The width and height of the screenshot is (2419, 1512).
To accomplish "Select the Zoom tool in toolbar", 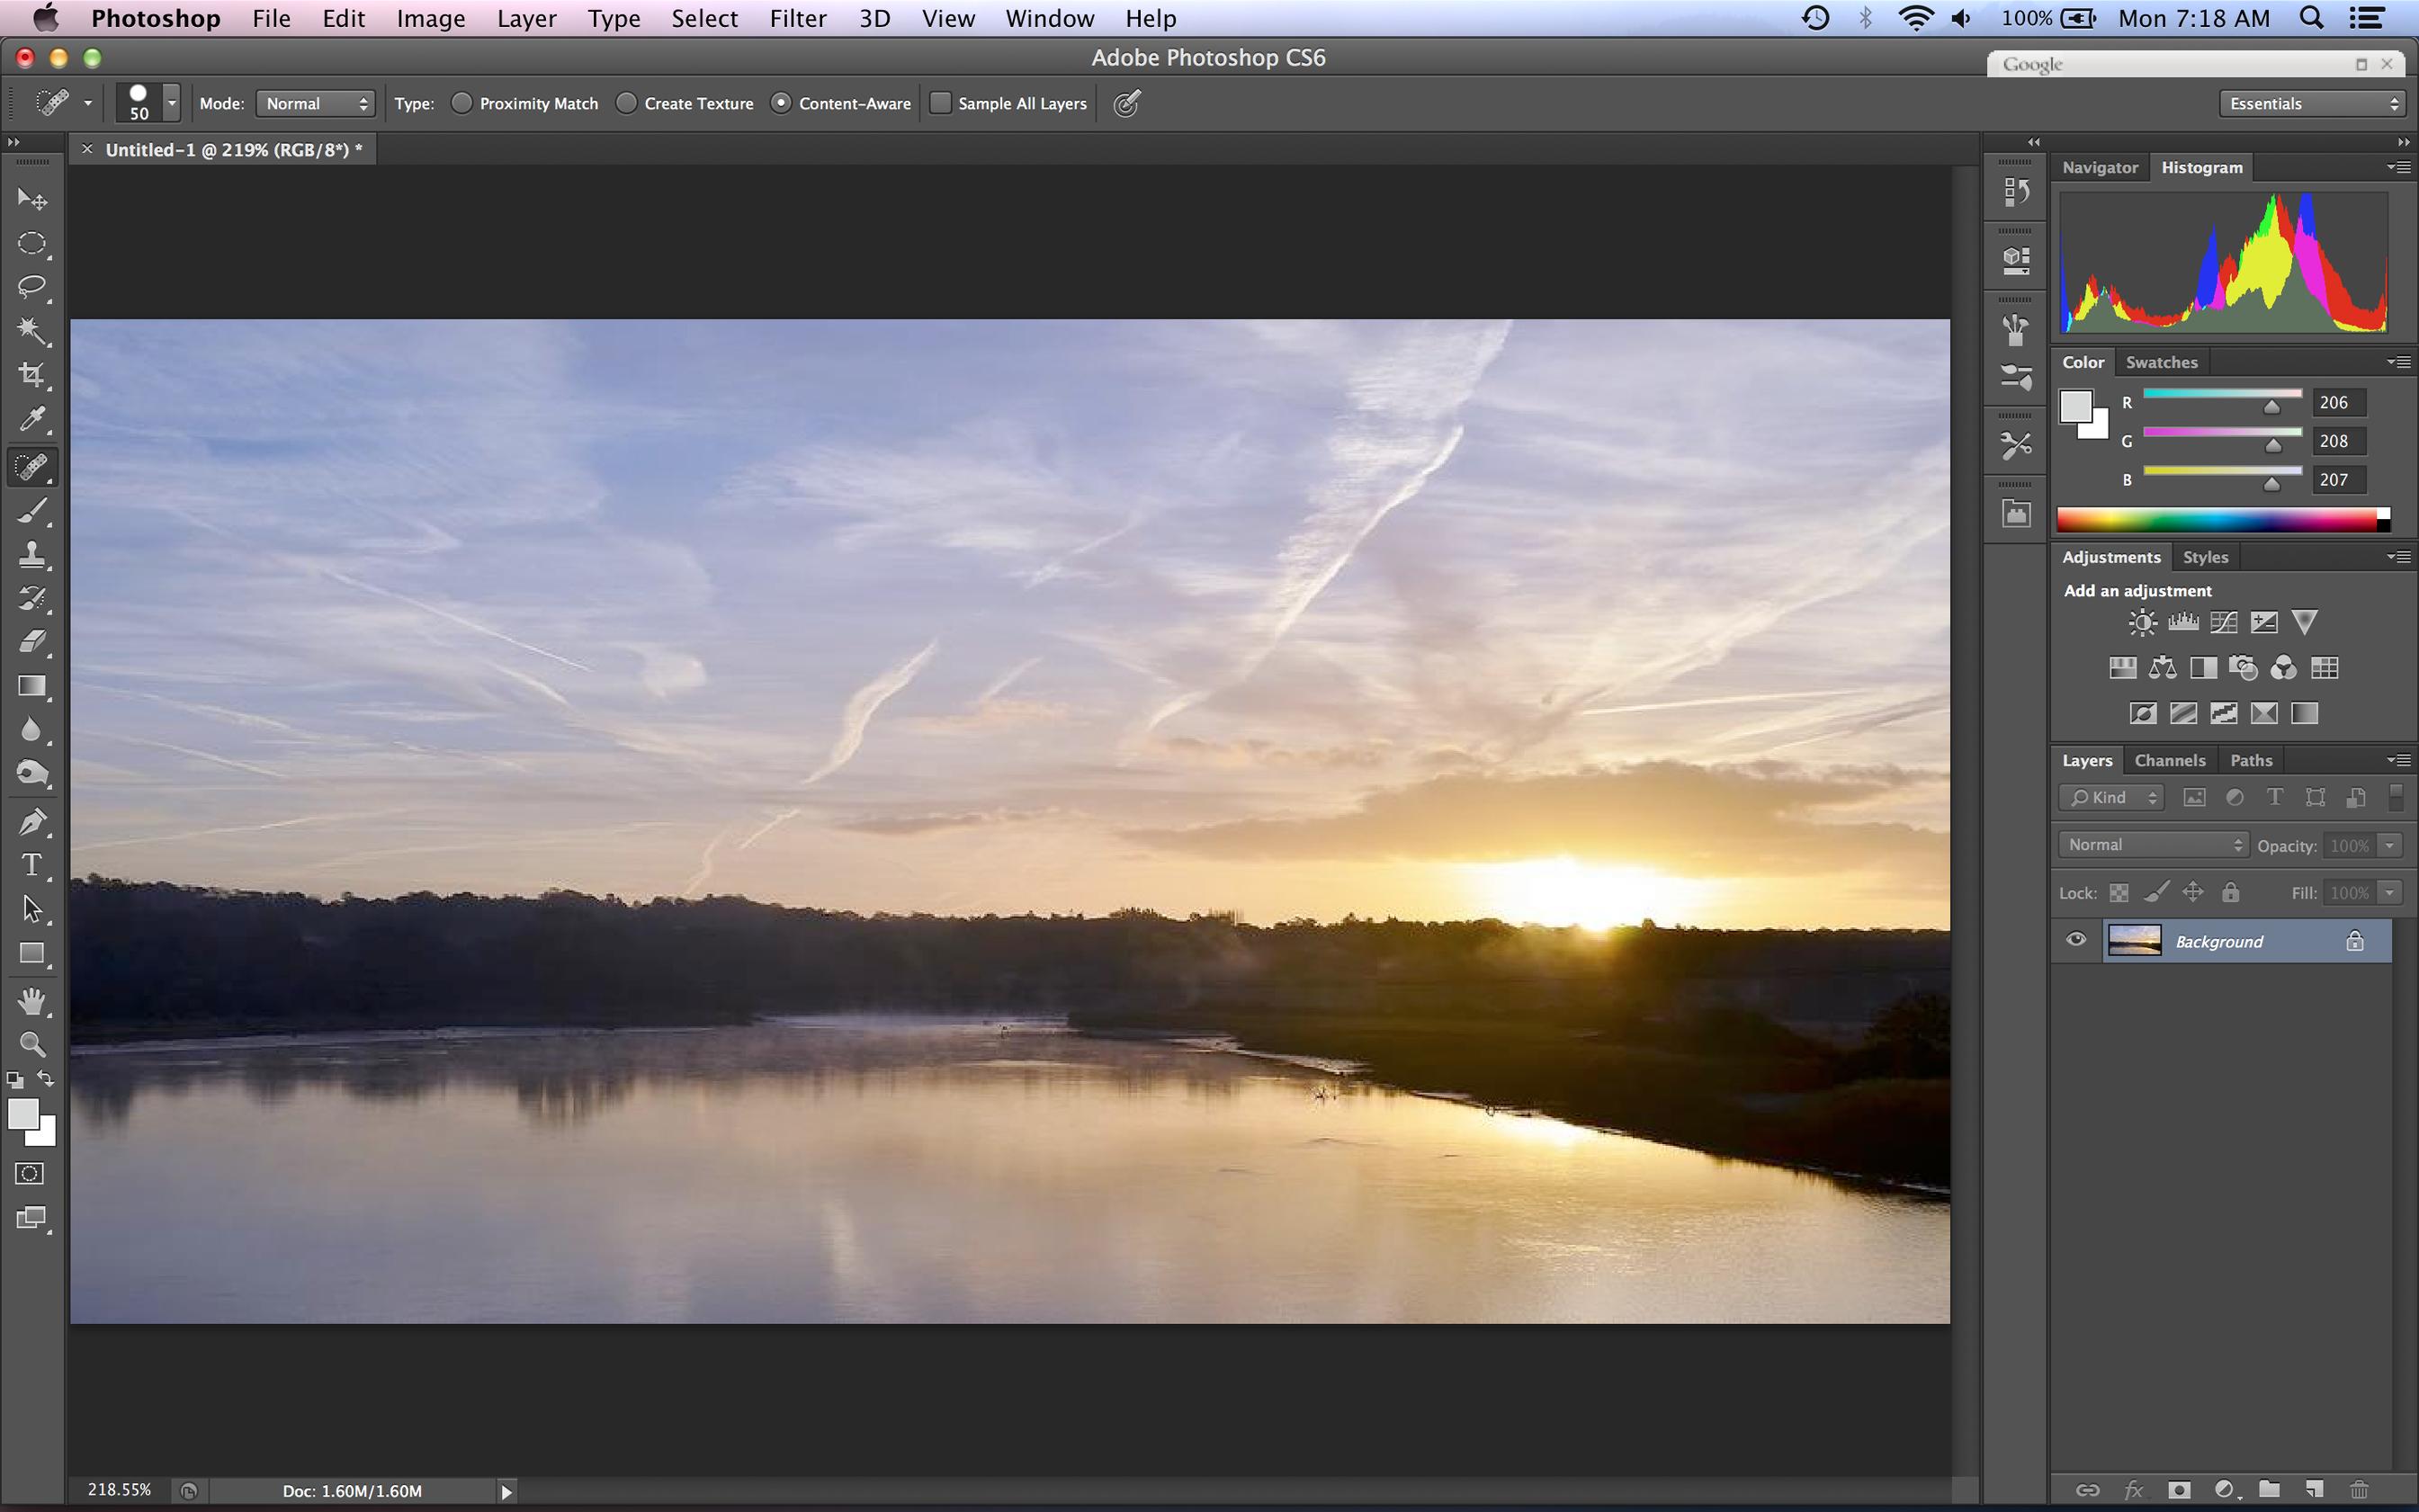I will click(x=32, y=1045).
